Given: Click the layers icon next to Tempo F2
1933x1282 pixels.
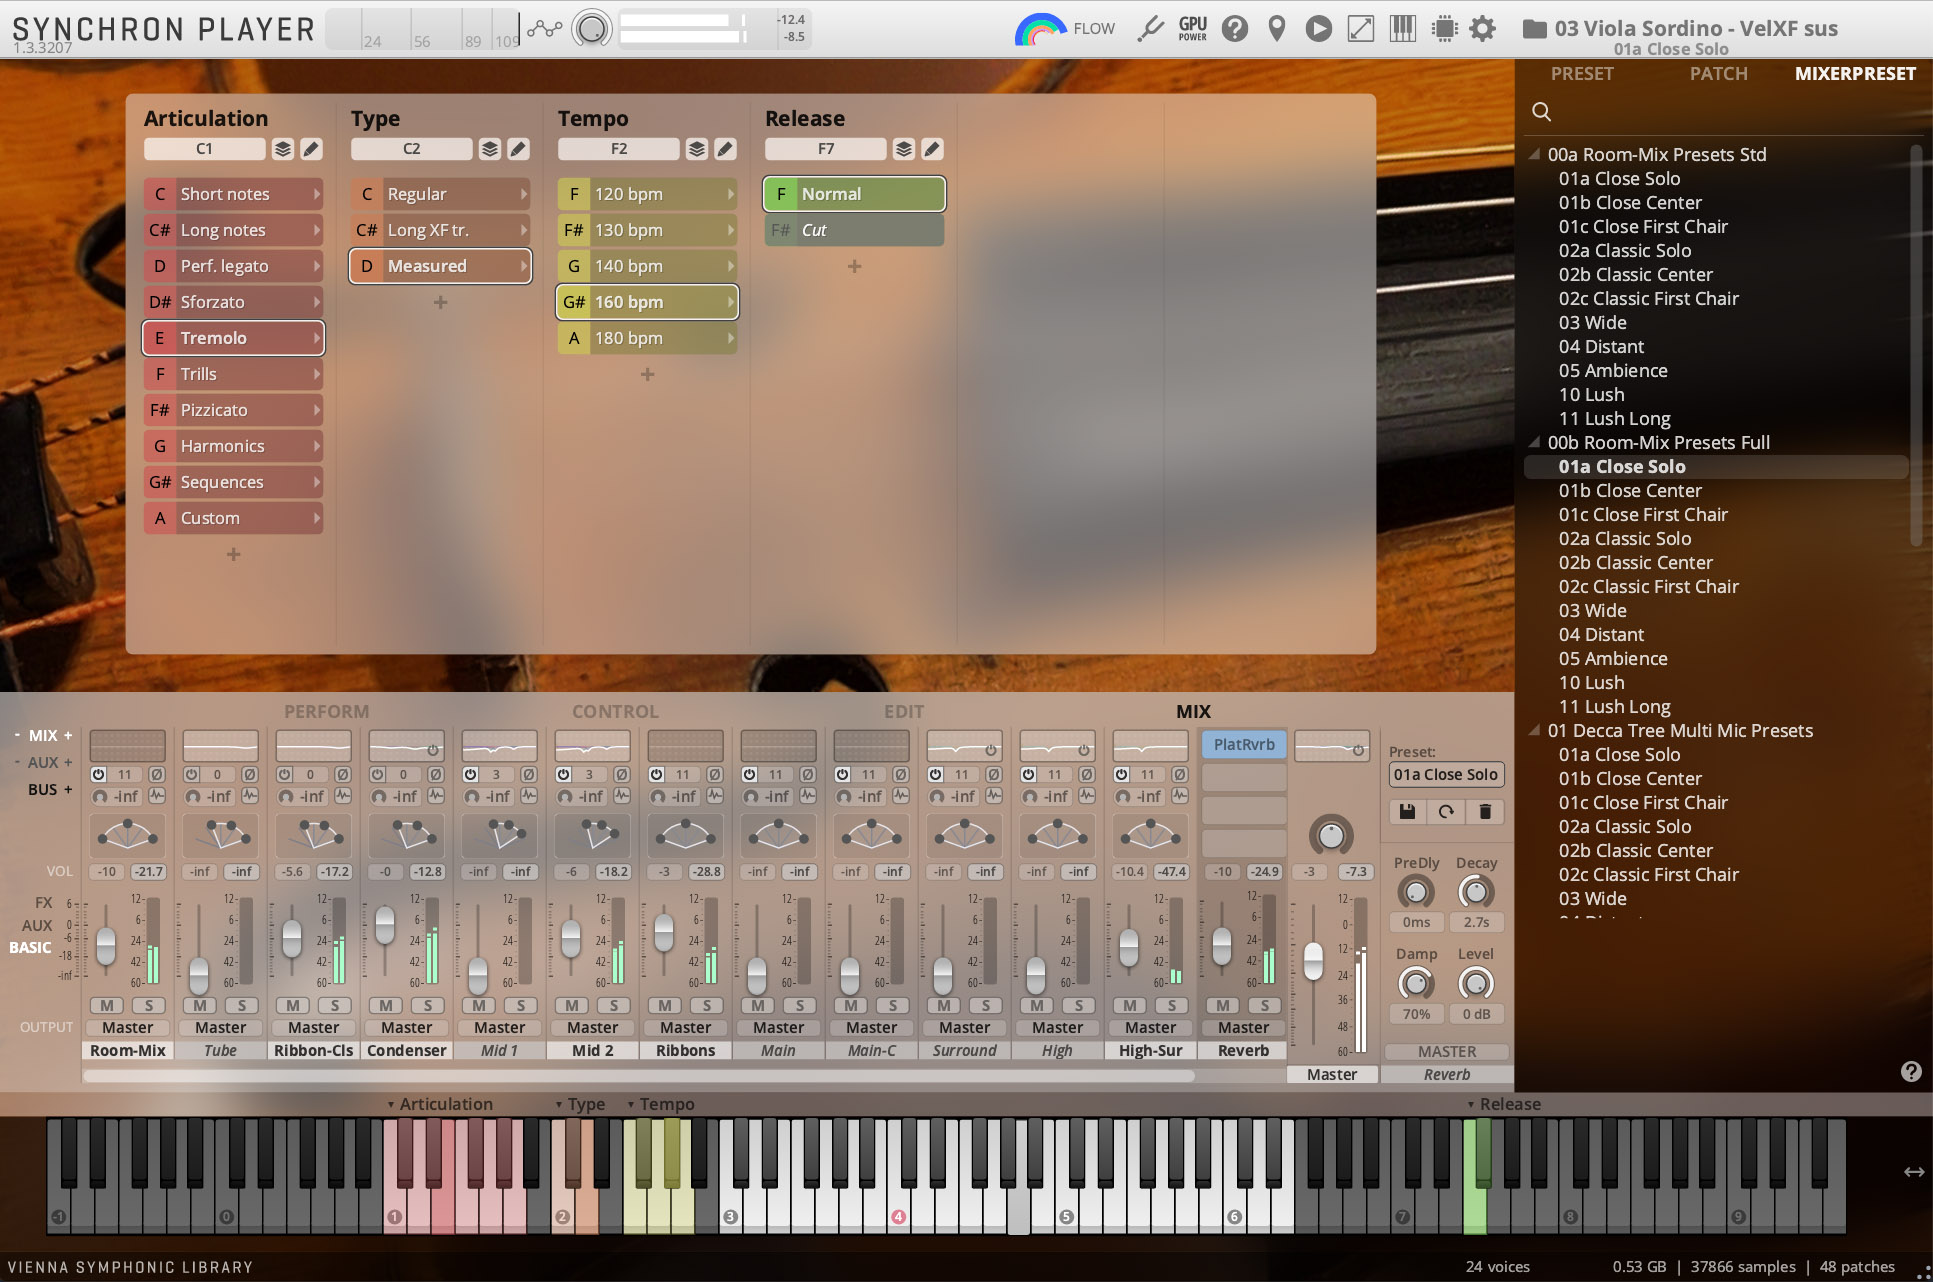Looking at the screenshot, I should [697, 149].
